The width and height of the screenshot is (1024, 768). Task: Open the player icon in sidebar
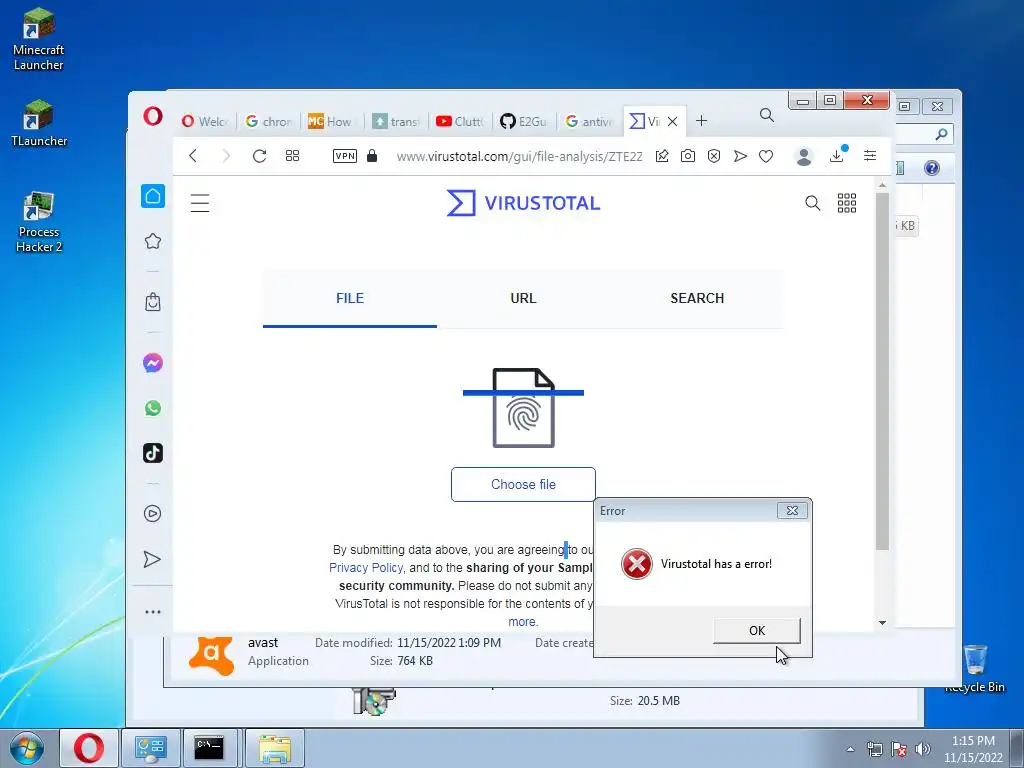tap(152, 513)
